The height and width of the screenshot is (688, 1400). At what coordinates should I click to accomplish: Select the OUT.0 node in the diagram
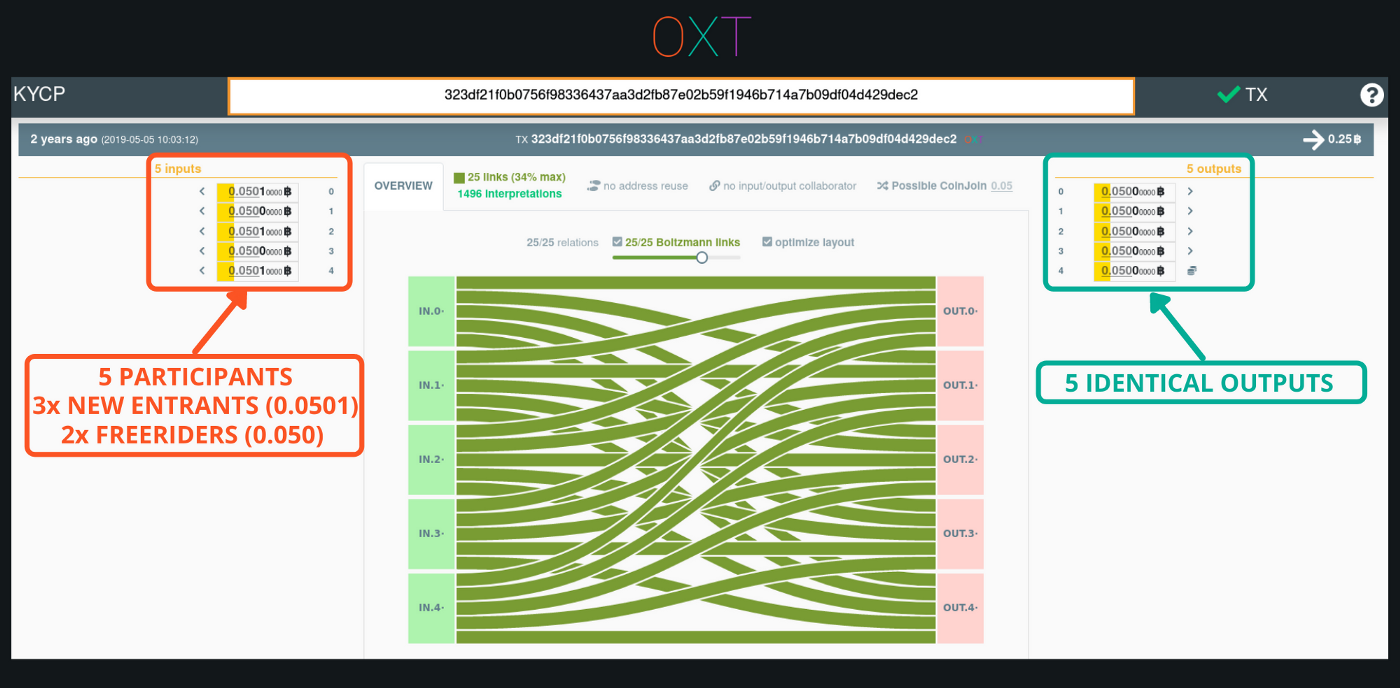click(x=960, y=311)
